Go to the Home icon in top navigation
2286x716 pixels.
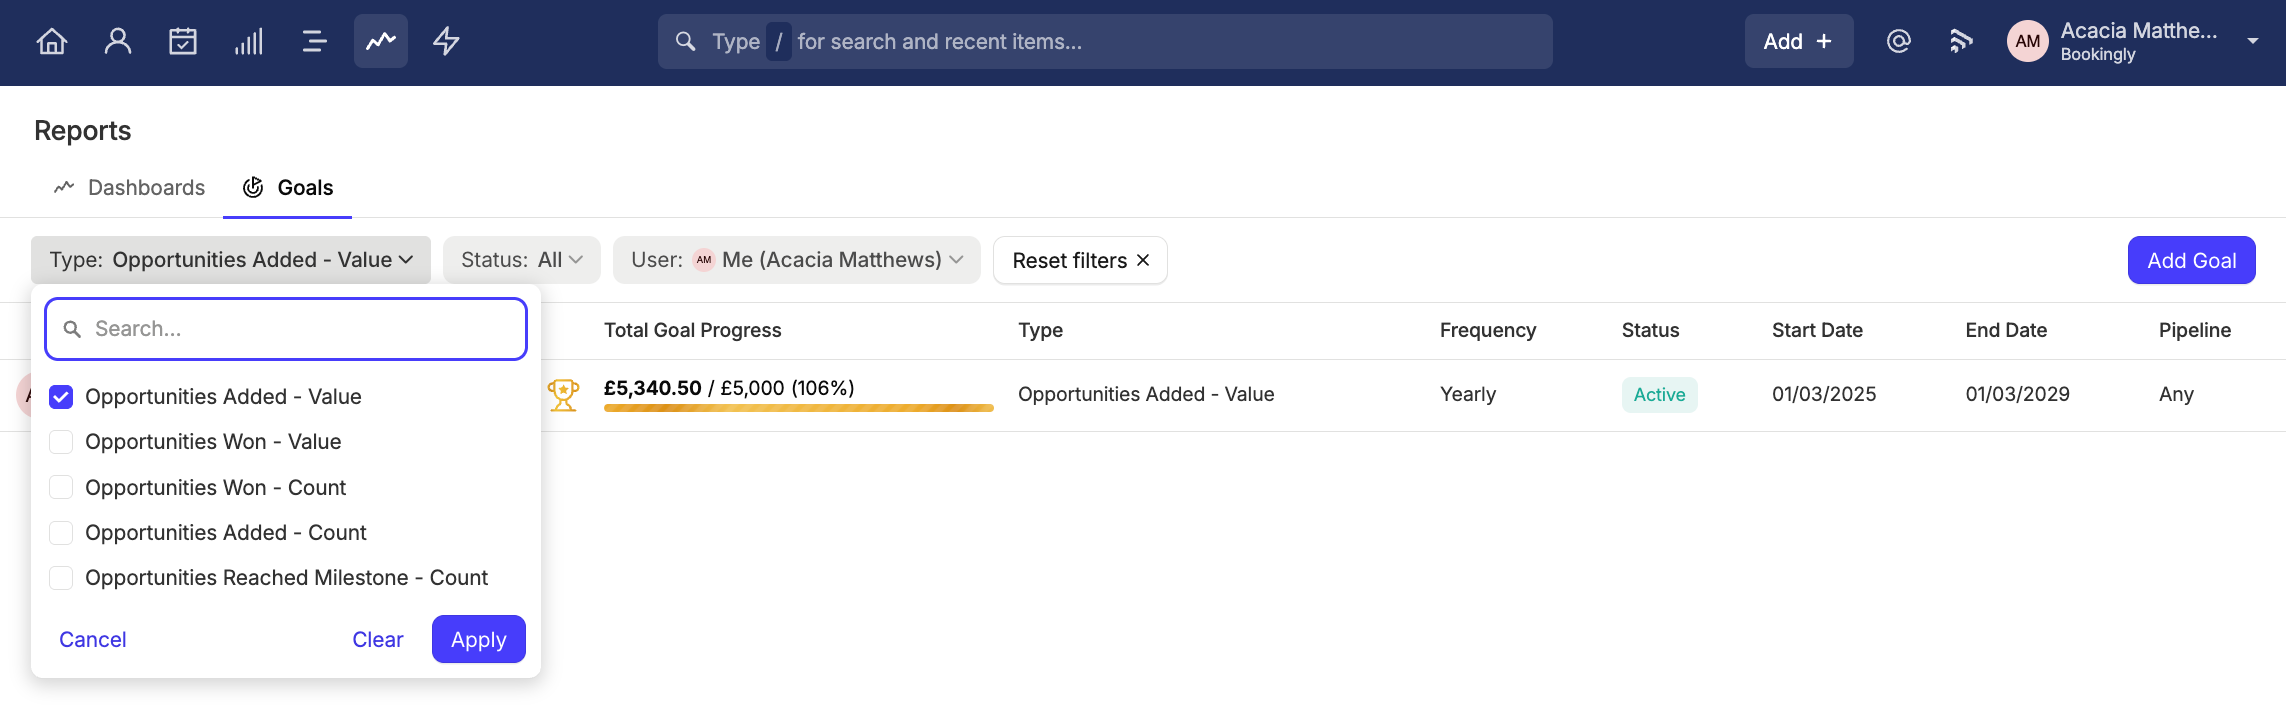(x=52, y=41)
